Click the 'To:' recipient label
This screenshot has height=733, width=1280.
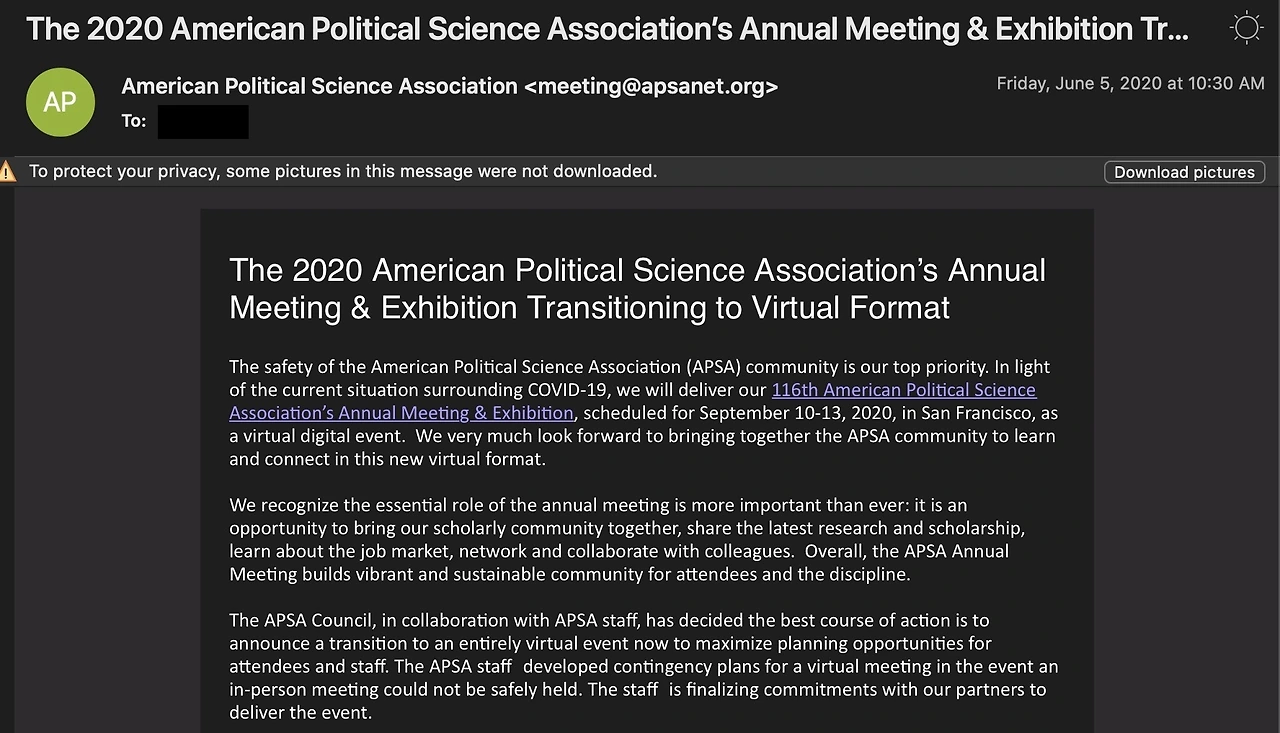(x=134, y=121)
